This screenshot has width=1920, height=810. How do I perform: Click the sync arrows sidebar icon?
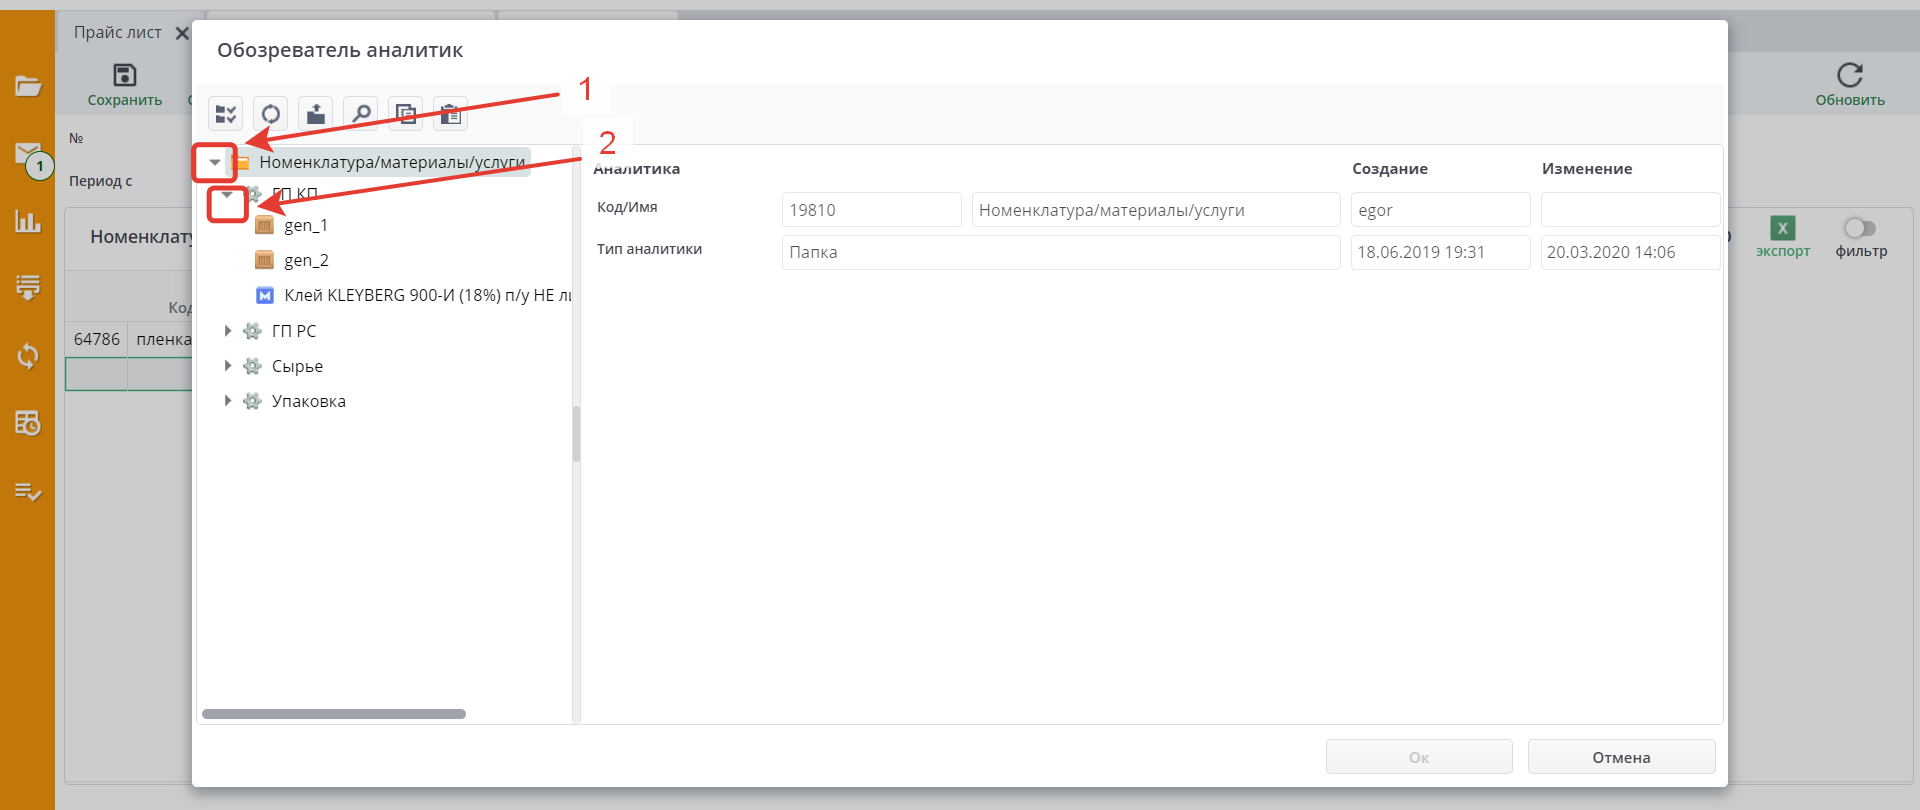(x=28, y=356)
